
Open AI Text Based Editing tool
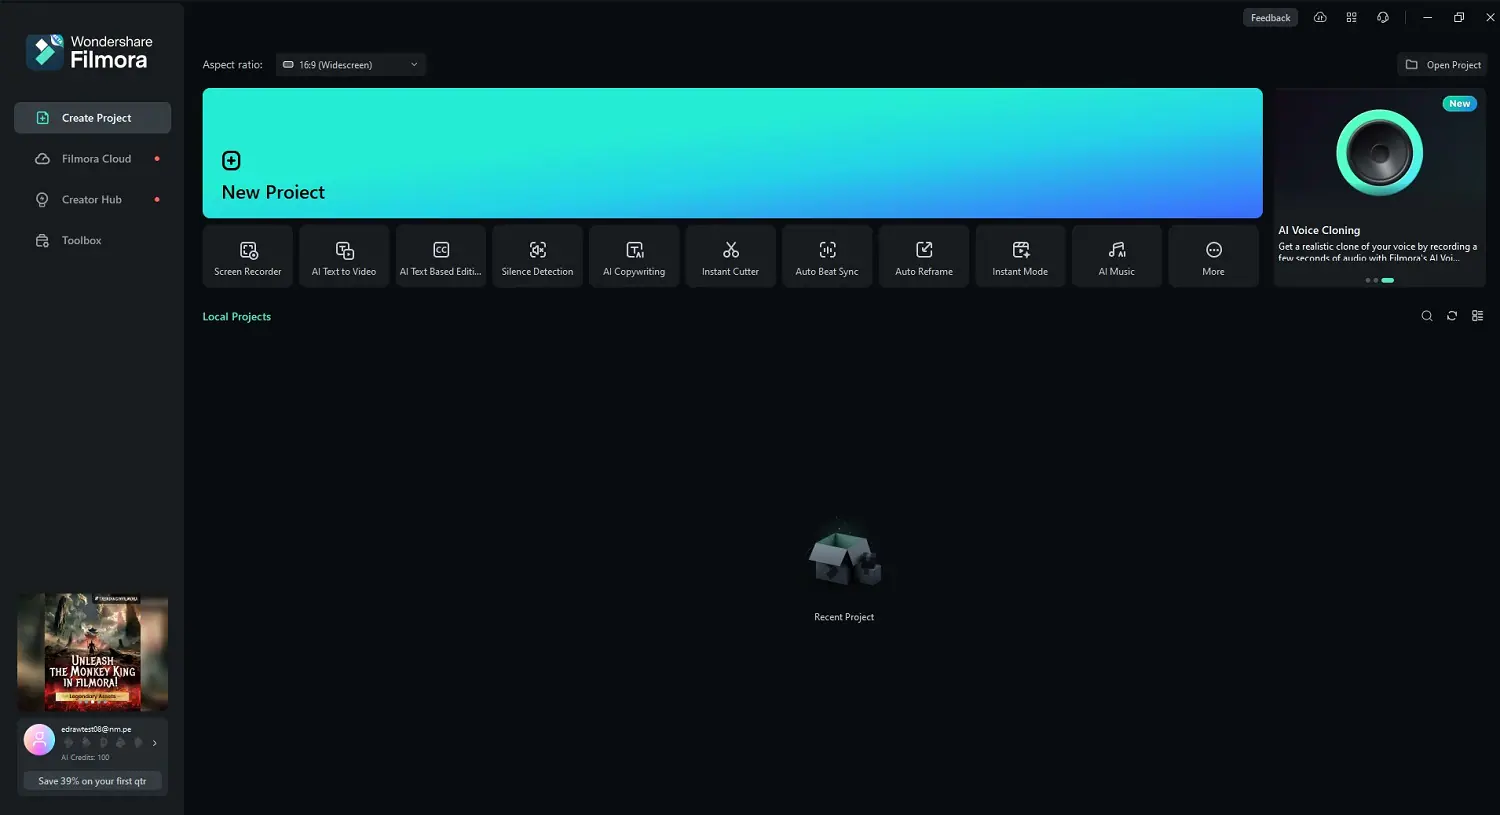pos(441,257)
